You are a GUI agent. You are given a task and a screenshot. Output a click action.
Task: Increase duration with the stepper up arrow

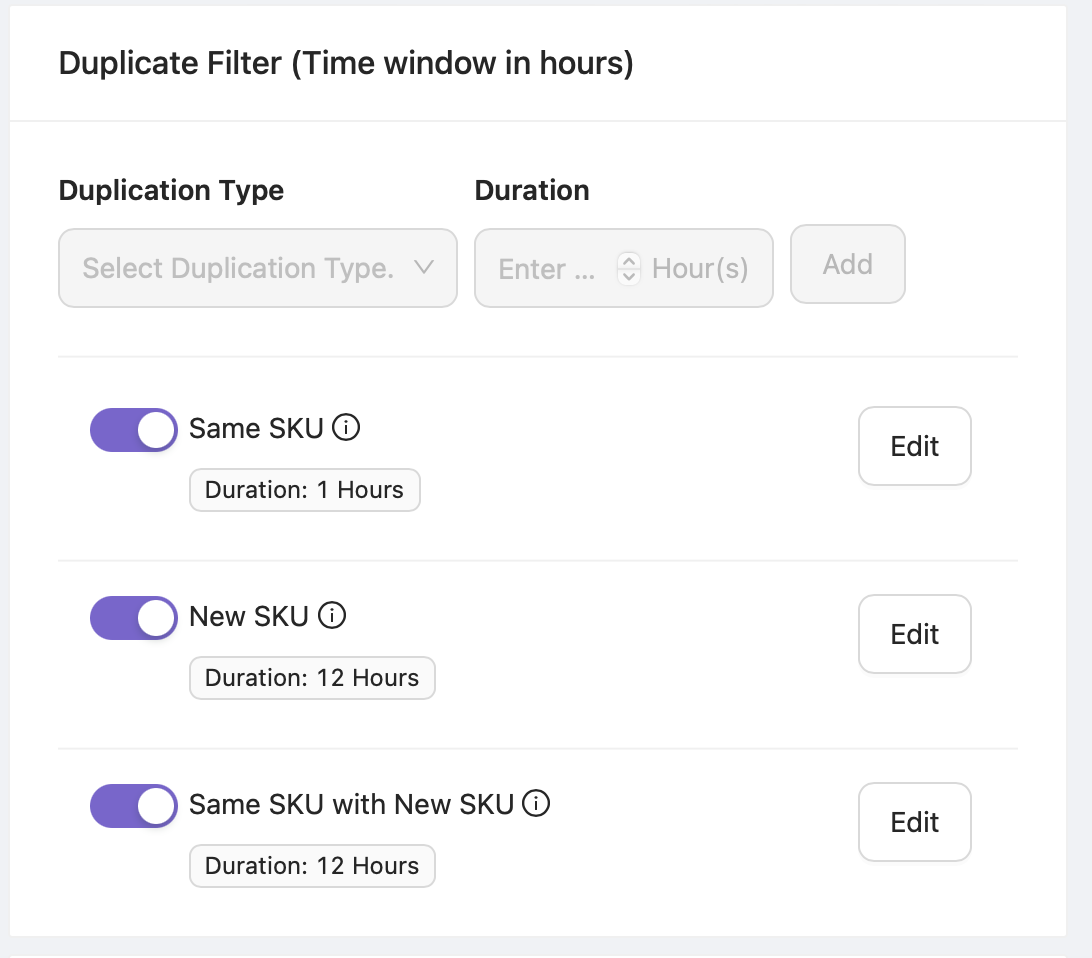pyautogui.click(x=629, y=261)
